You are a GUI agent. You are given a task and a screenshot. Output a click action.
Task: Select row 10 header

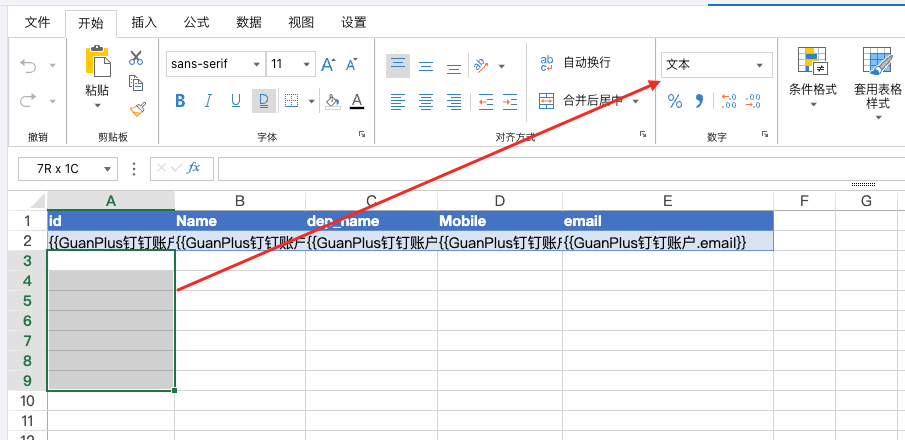click(28, 401)
